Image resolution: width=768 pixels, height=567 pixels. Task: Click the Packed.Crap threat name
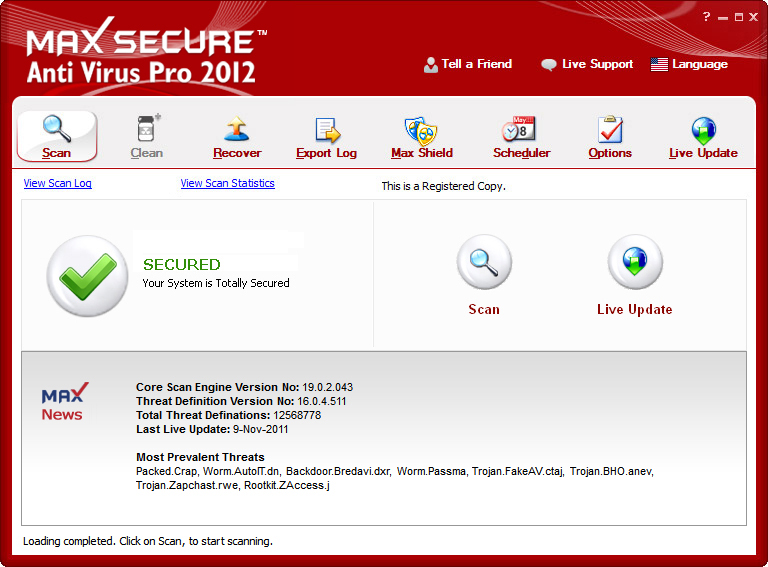point(167,471)
